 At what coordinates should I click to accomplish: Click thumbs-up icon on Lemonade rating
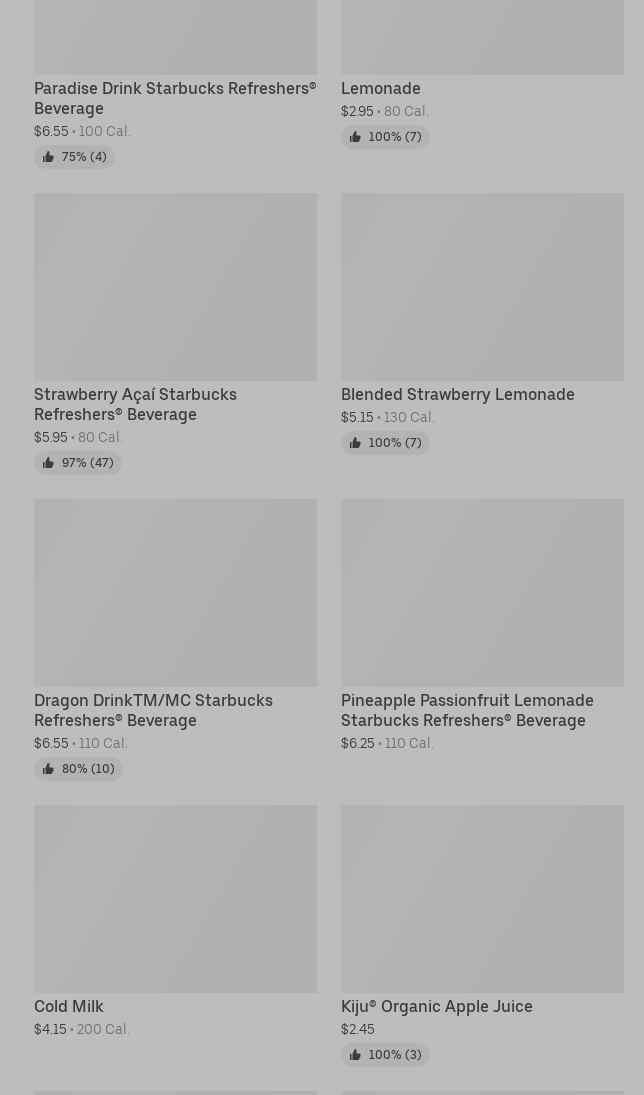point(355,137)
